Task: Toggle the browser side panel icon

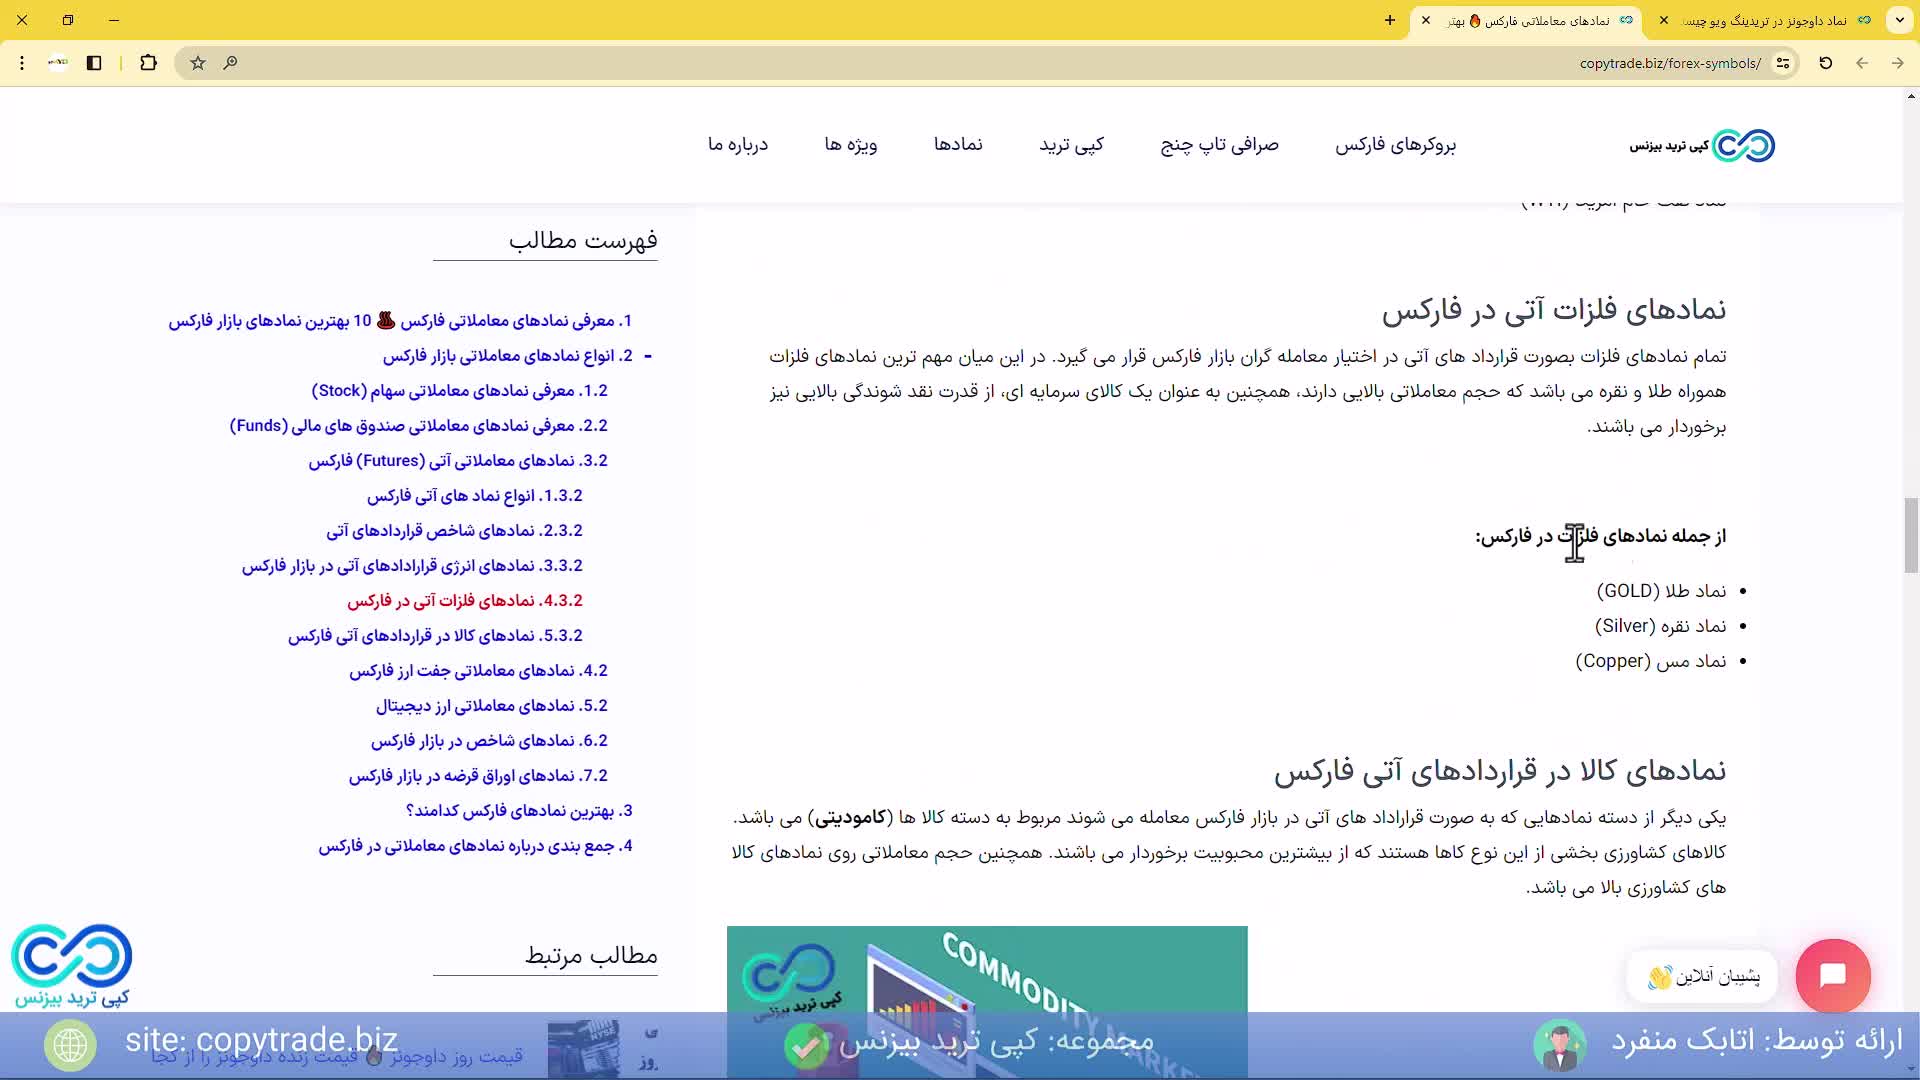Action: click(x=94, y=63)
